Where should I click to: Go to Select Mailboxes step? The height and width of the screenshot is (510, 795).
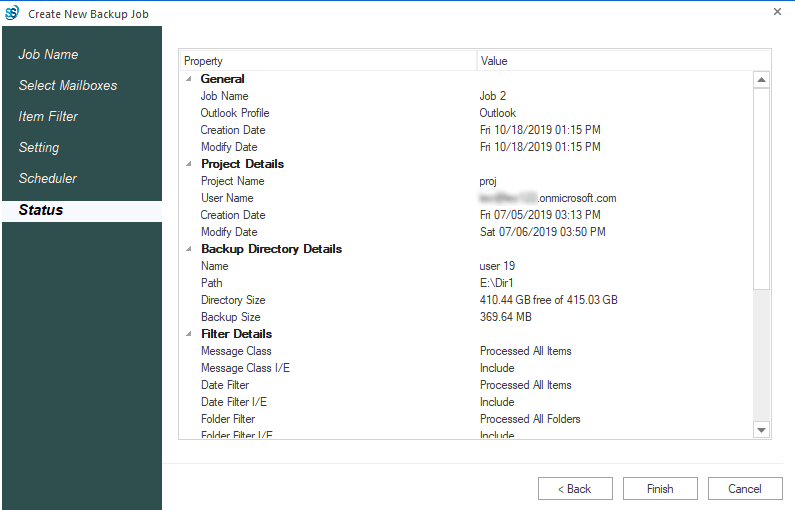tap(68, 85)
